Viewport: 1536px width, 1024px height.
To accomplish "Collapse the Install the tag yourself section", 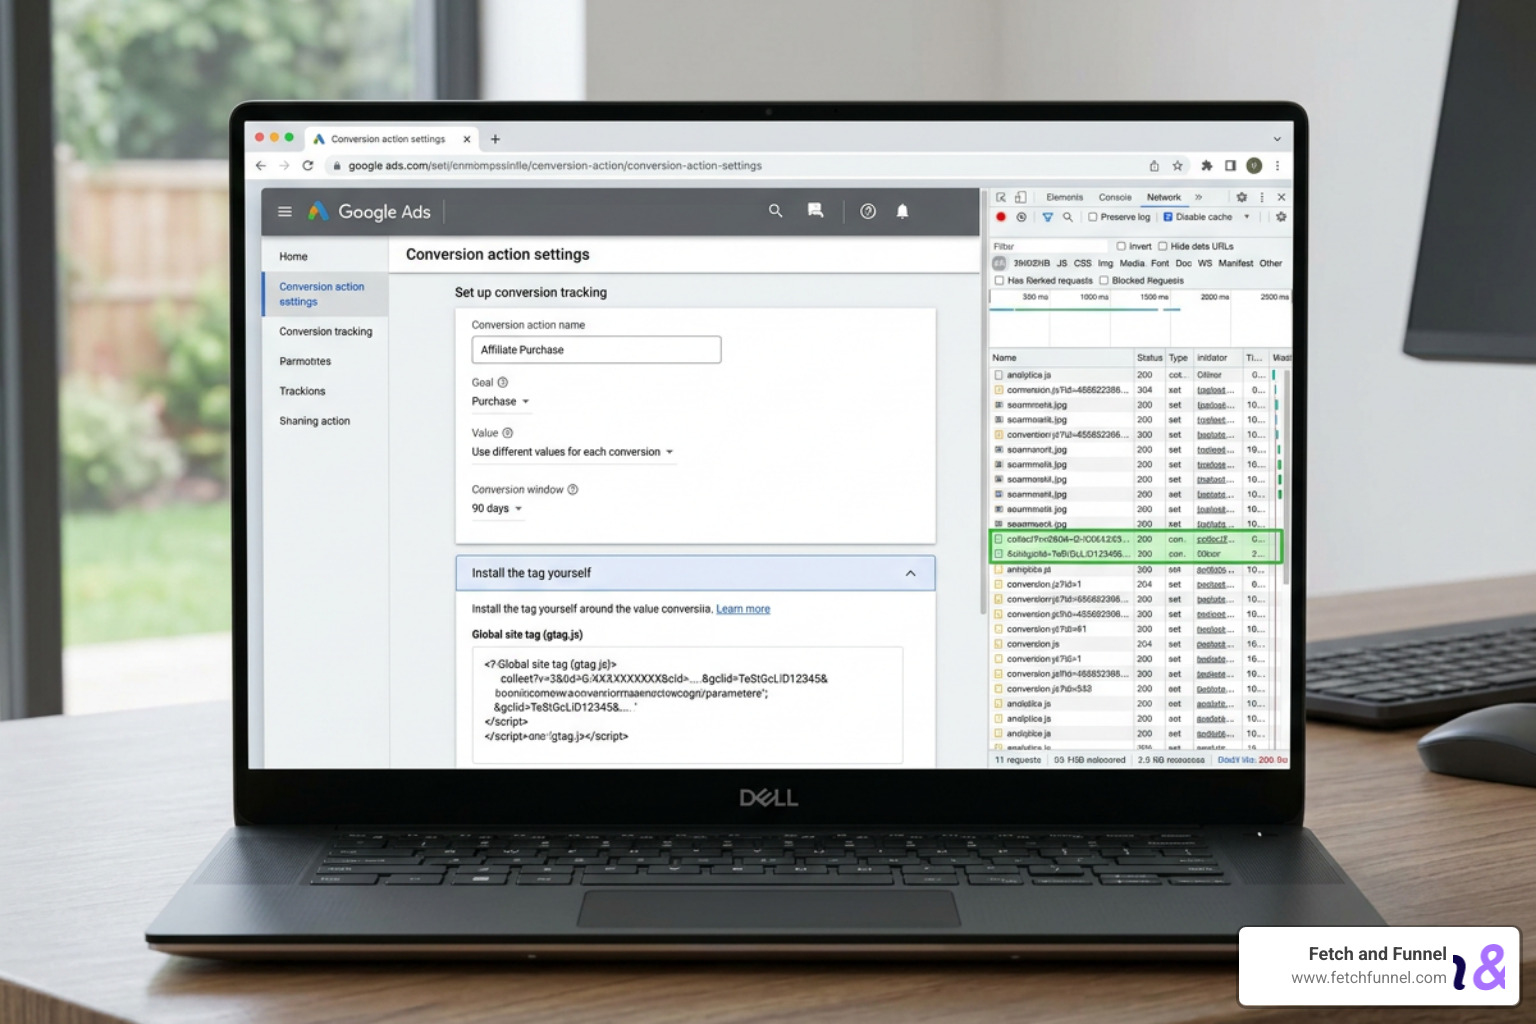I will pos(910,573).
